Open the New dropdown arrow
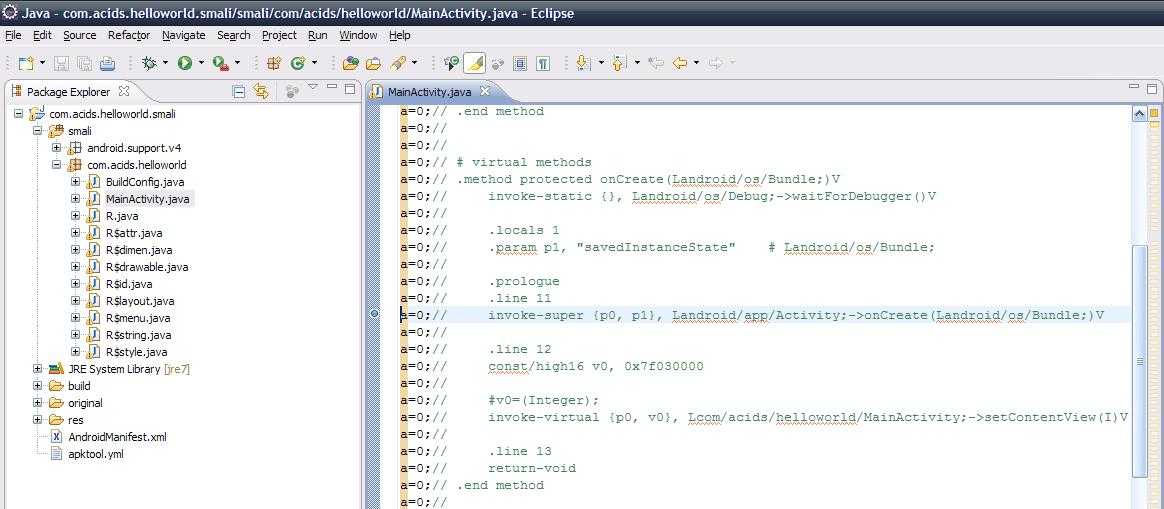Image resolution: width=1164 pixels, height=509 pixels. click(x=42, y=64)
